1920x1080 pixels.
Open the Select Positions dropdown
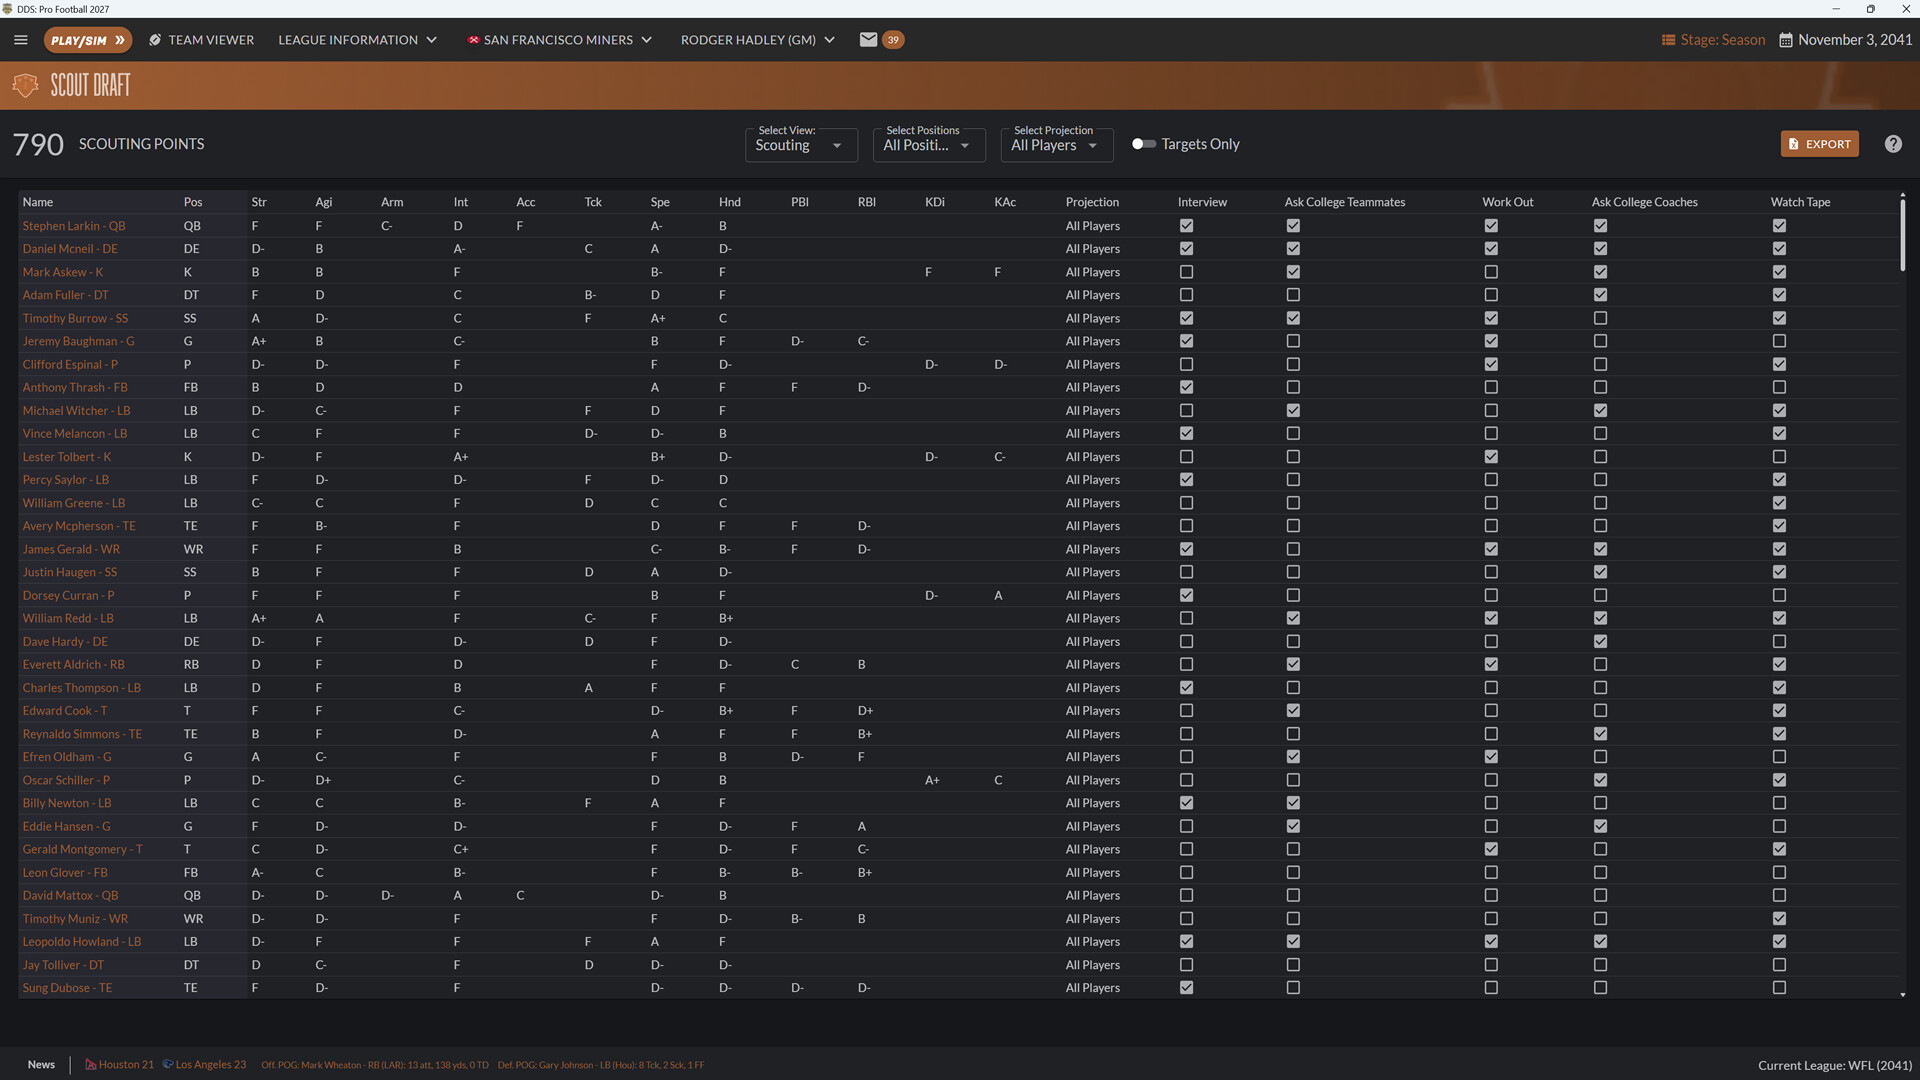pyautogui.click(x=929, y=145)
